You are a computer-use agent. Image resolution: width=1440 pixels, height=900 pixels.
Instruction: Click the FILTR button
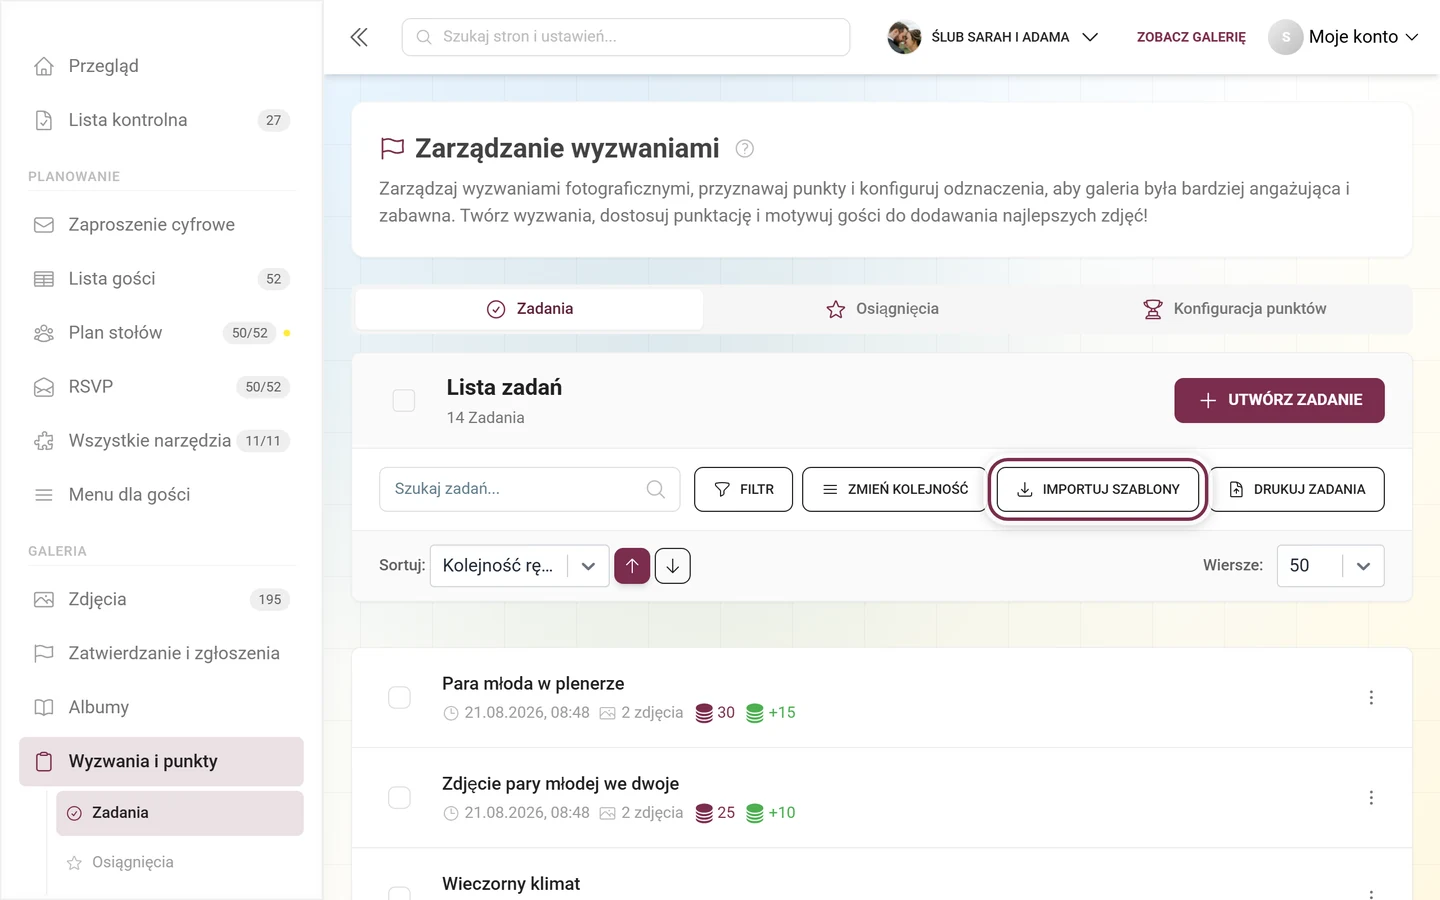coord(744,489)
